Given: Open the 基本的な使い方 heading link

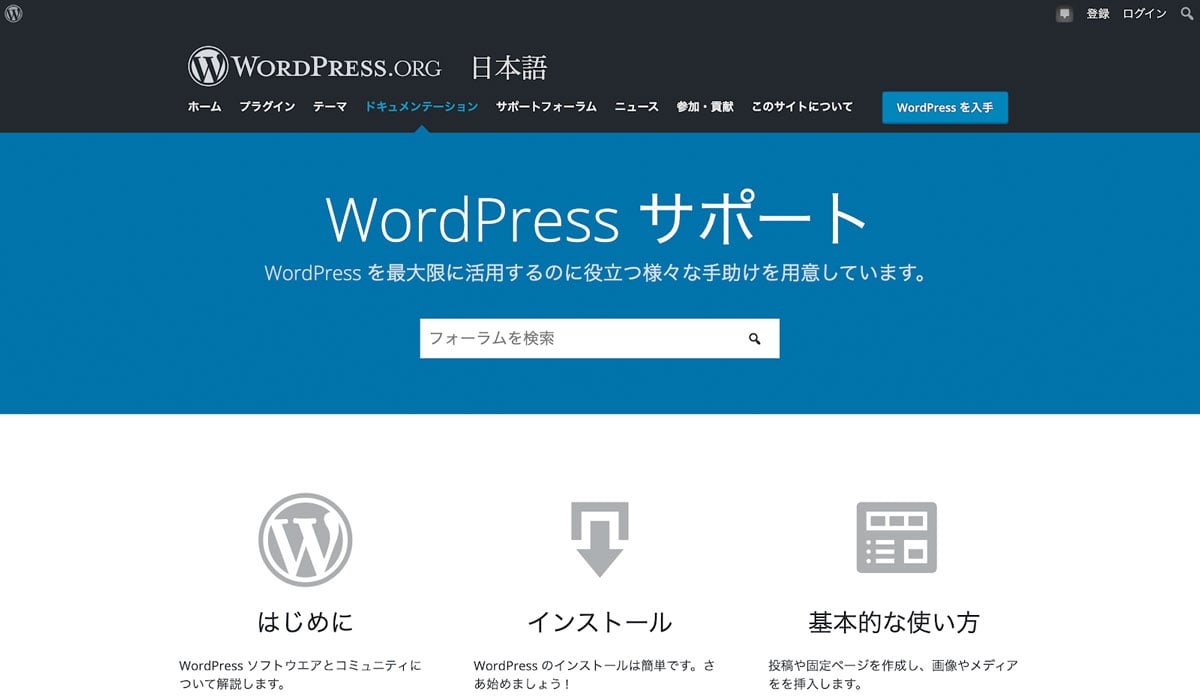Looking at the screenshot, I should (894, 622).
